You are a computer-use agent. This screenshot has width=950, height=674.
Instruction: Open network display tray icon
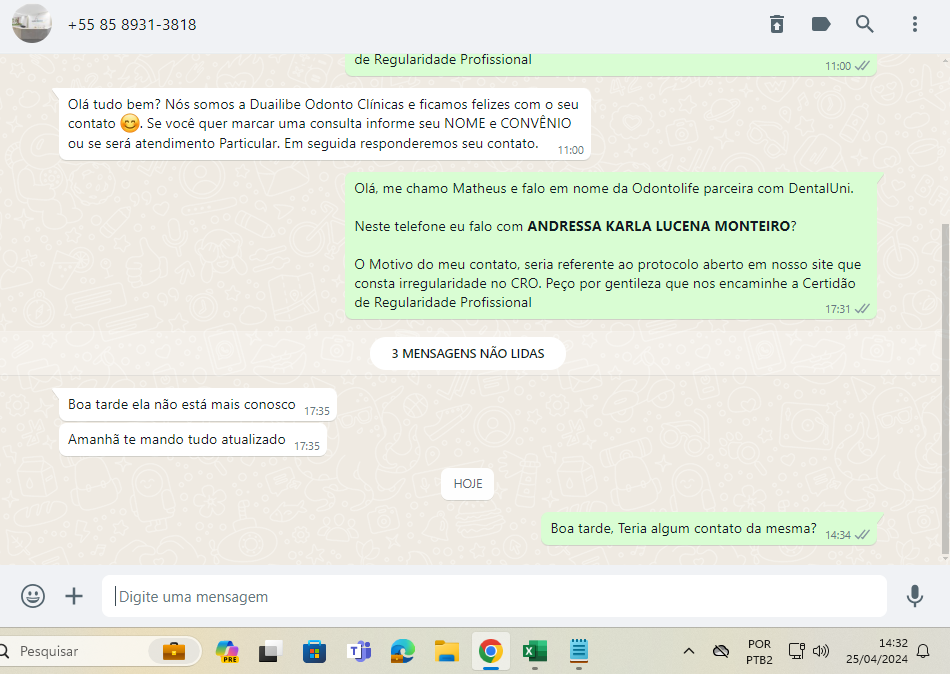(x=796, y=652)
